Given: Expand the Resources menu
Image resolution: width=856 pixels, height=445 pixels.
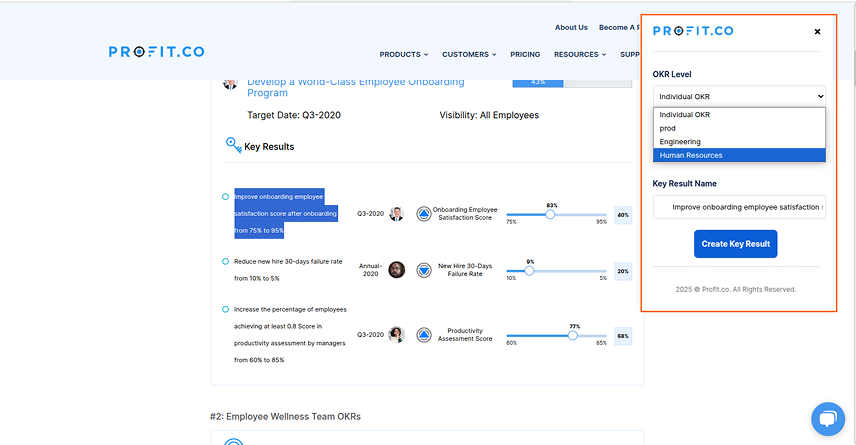Looking at the screenshot, I should pyautogui.click(x=580, y=55).
